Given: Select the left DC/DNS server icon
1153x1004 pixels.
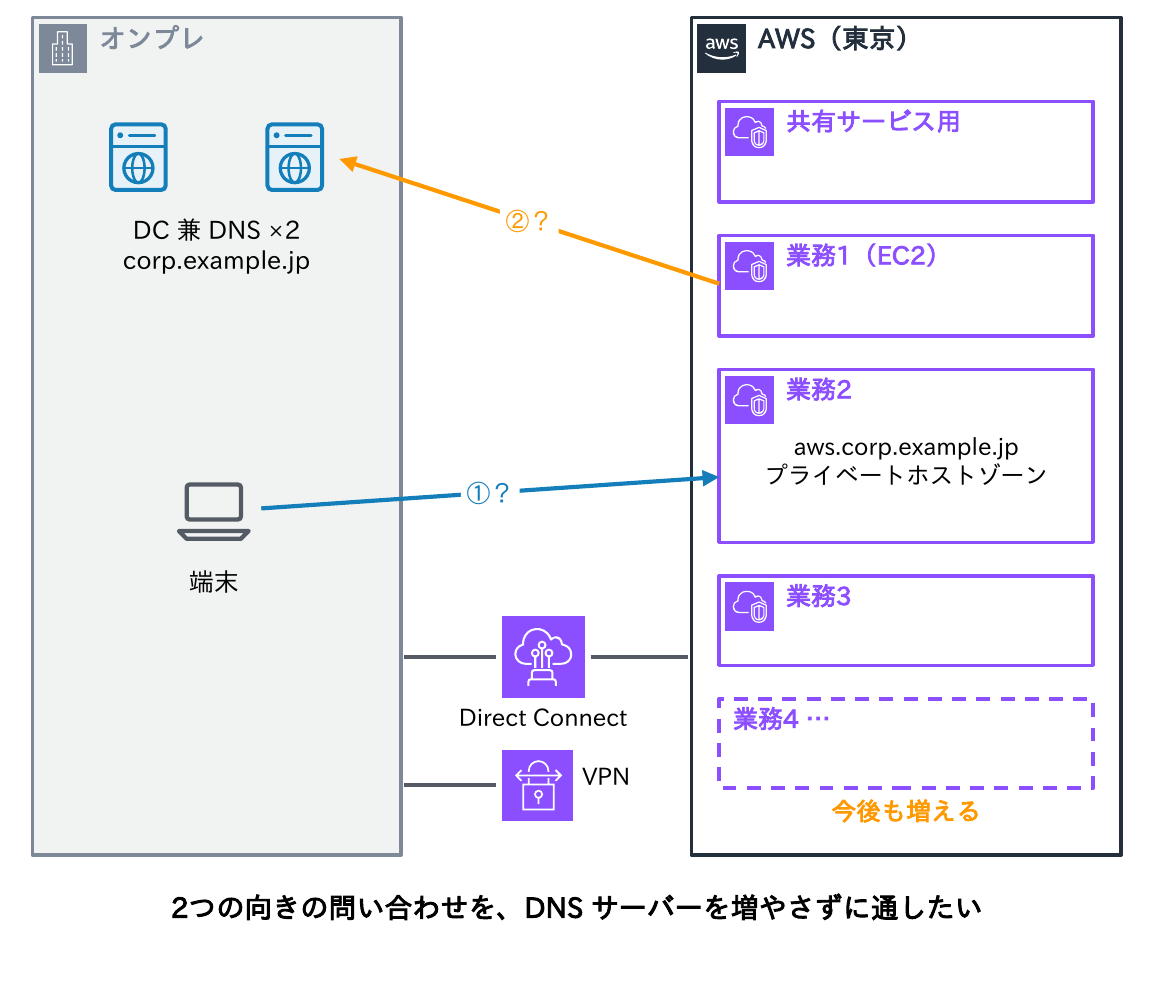Looking at the screenshot, I should coord(138,157).
